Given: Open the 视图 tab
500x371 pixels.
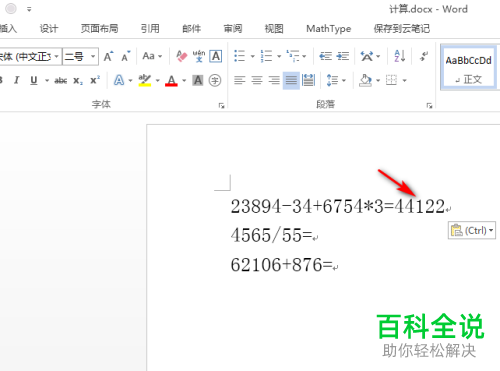Looking at the screenshot, I should click(274, 29).
